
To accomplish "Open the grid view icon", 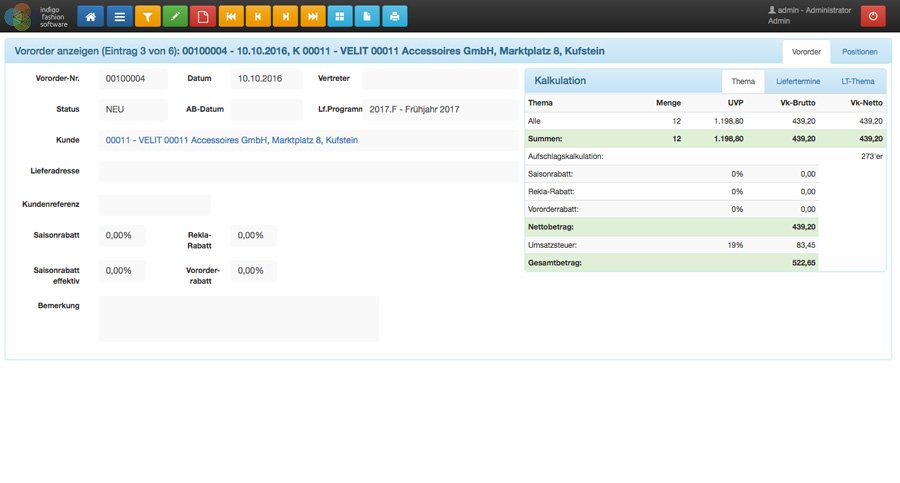I will pyautogui.click(x=340, y=17).
